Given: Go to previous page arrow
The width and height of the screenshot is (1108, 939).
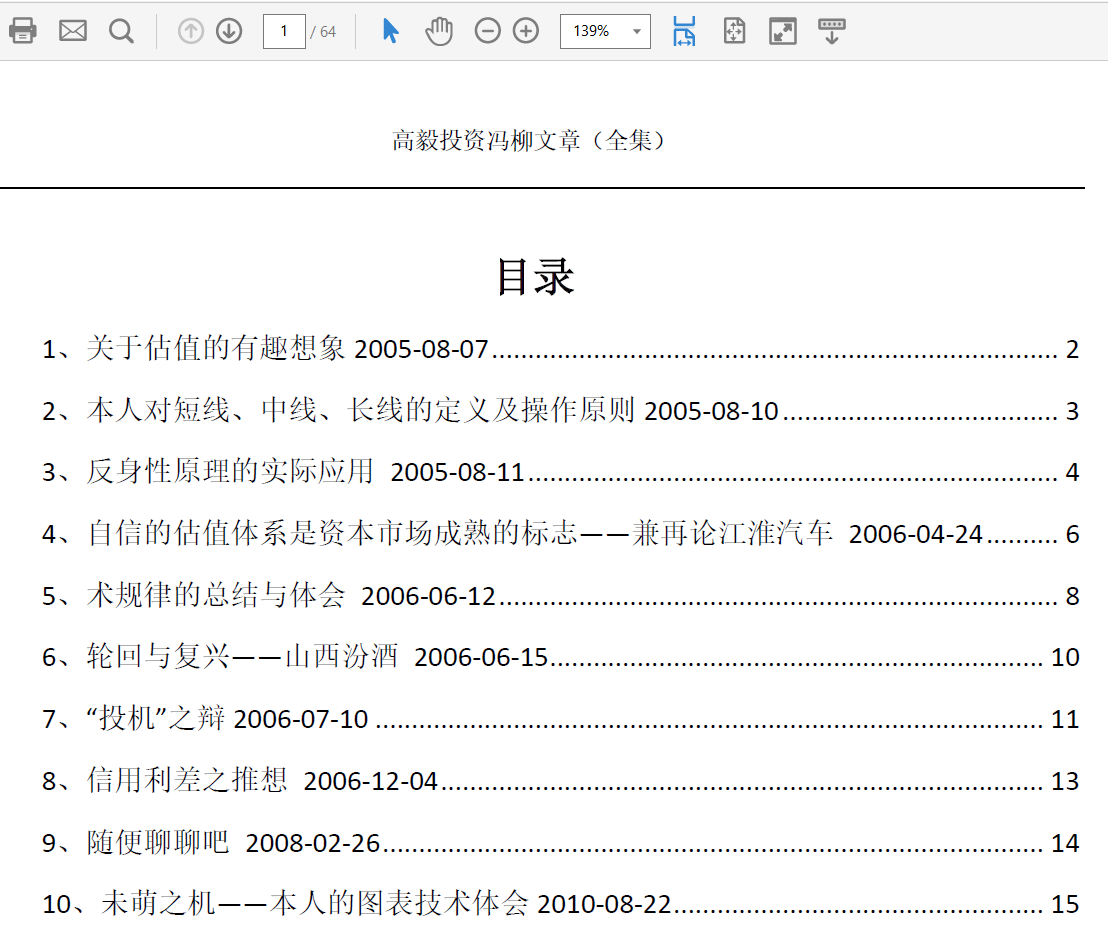Looking at the screenshot, I should (x=190, y=31).
